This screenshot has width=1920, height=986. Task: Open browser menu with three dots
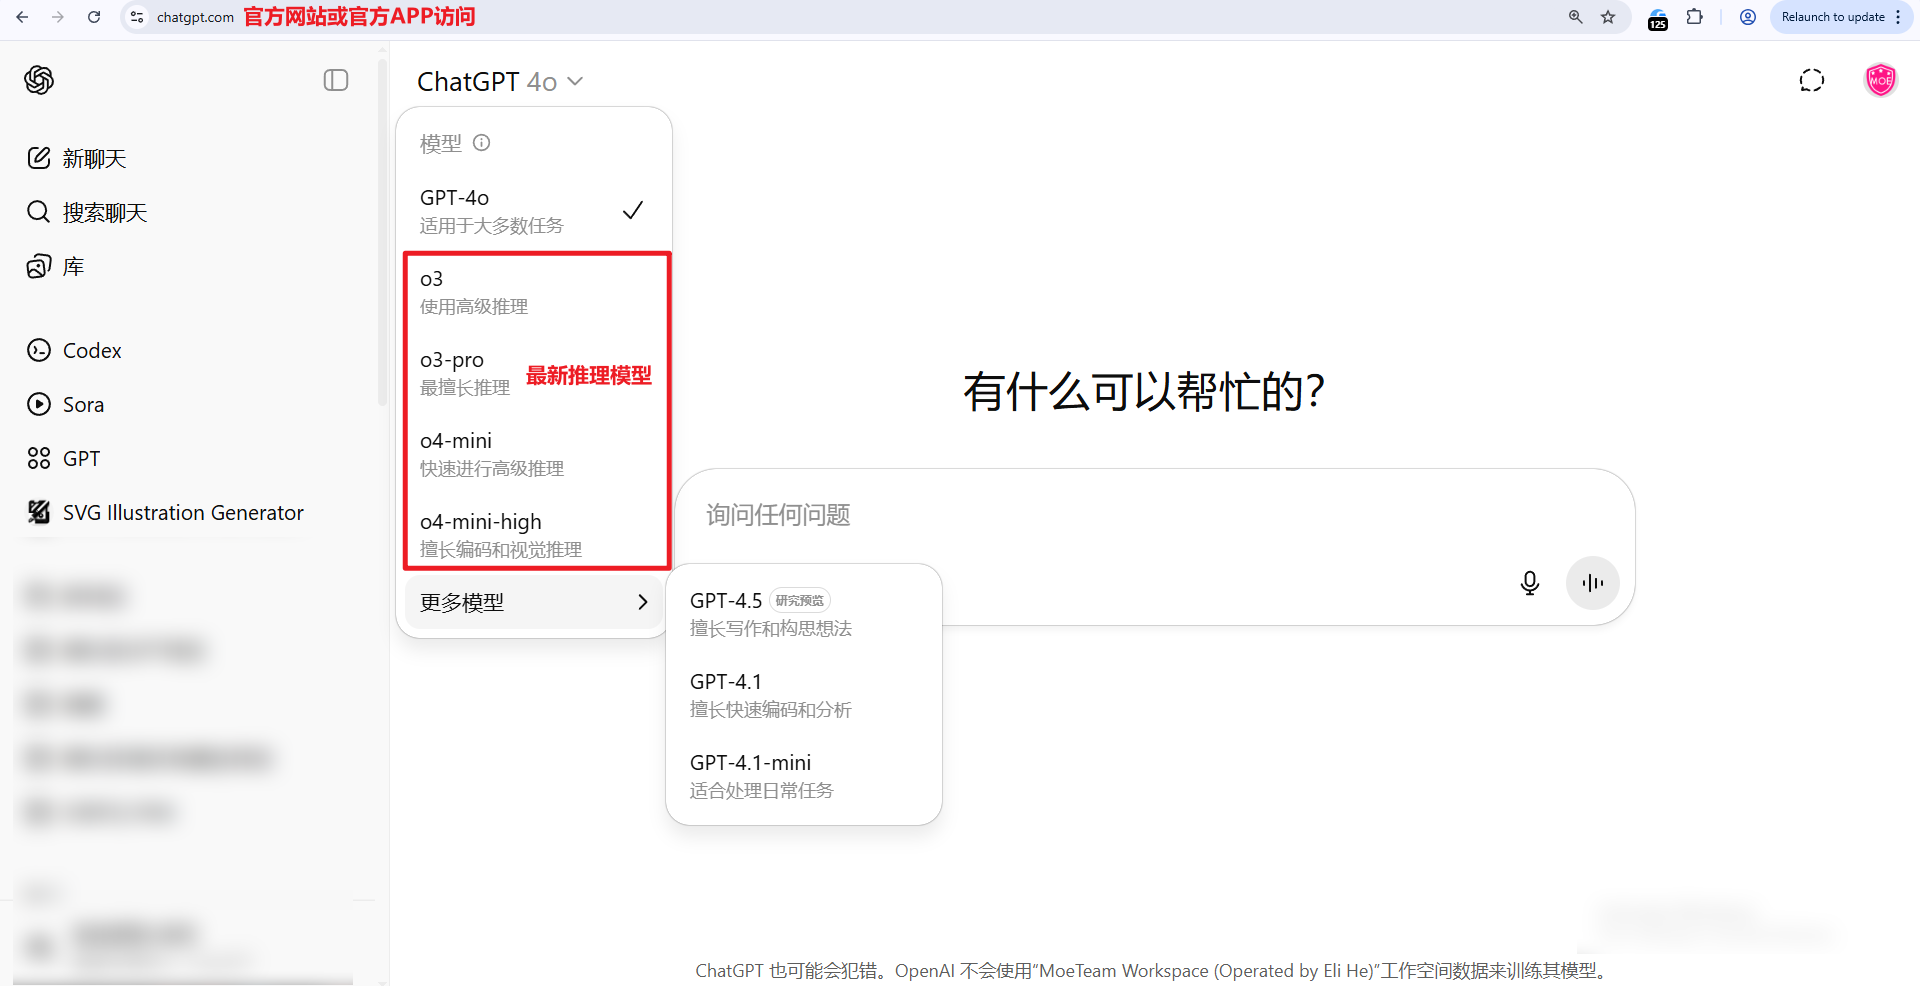pos(1898,17)
